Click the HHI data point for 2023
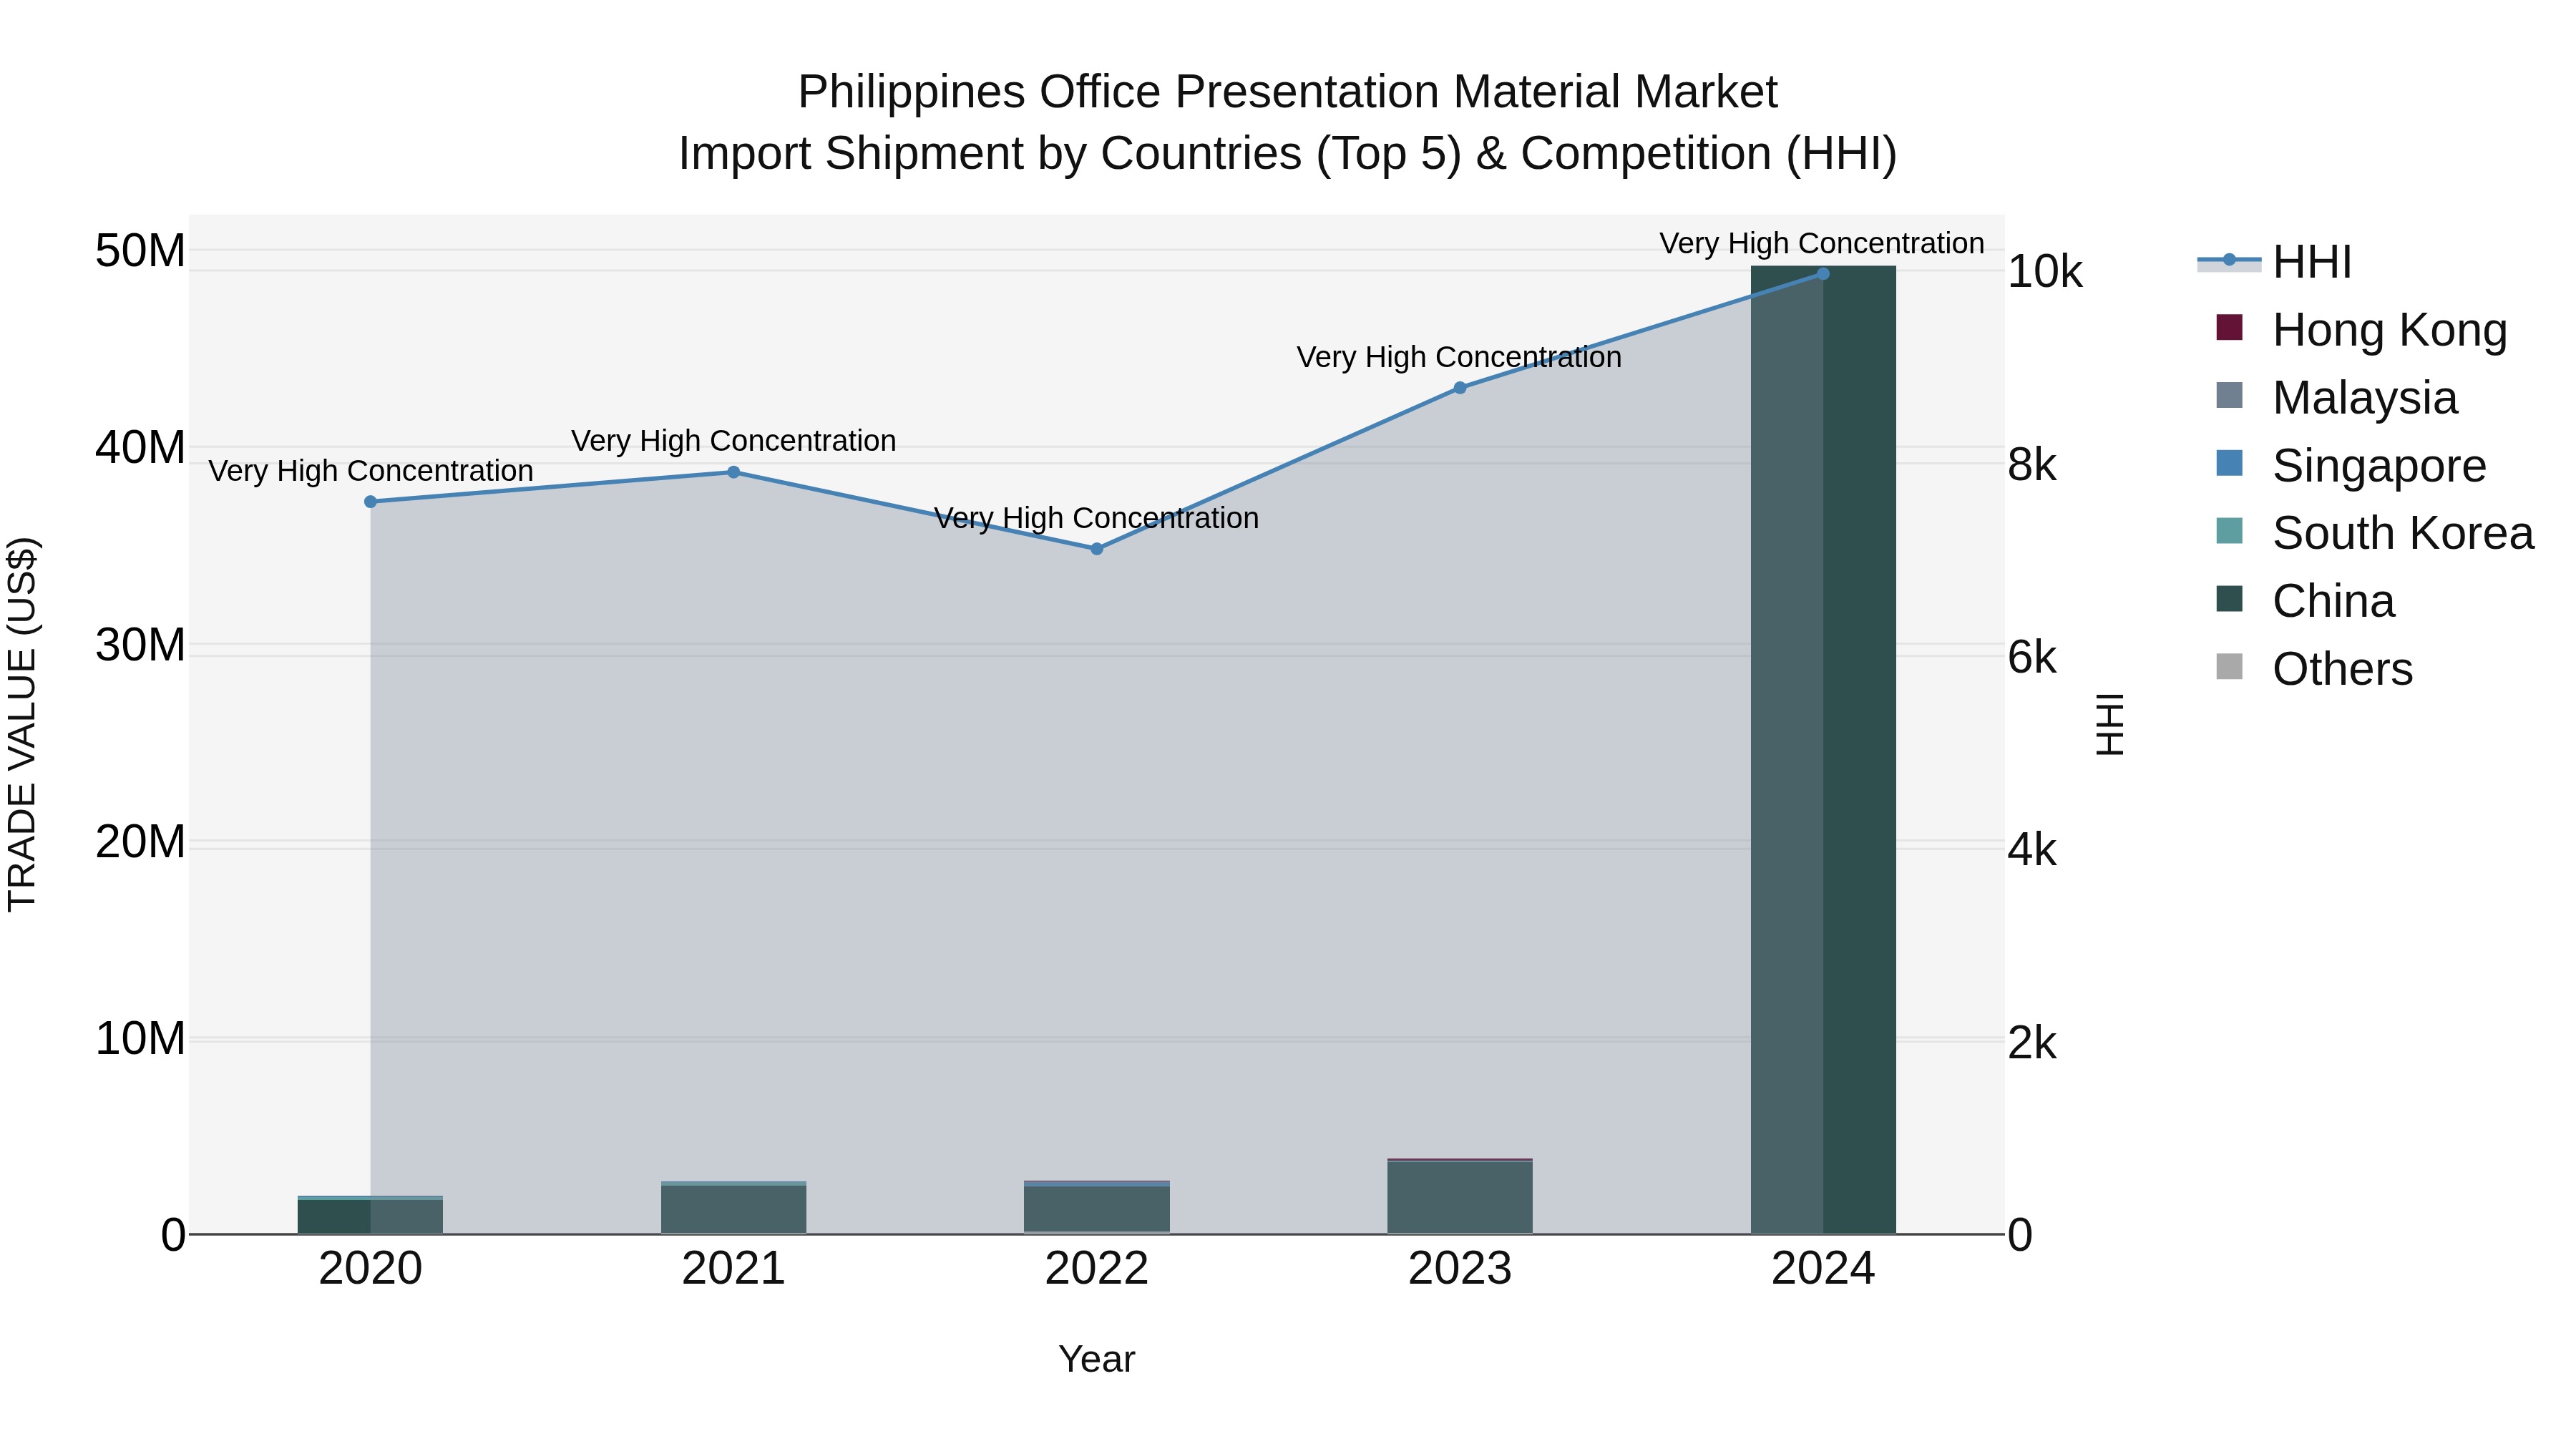 [1459, 388]
